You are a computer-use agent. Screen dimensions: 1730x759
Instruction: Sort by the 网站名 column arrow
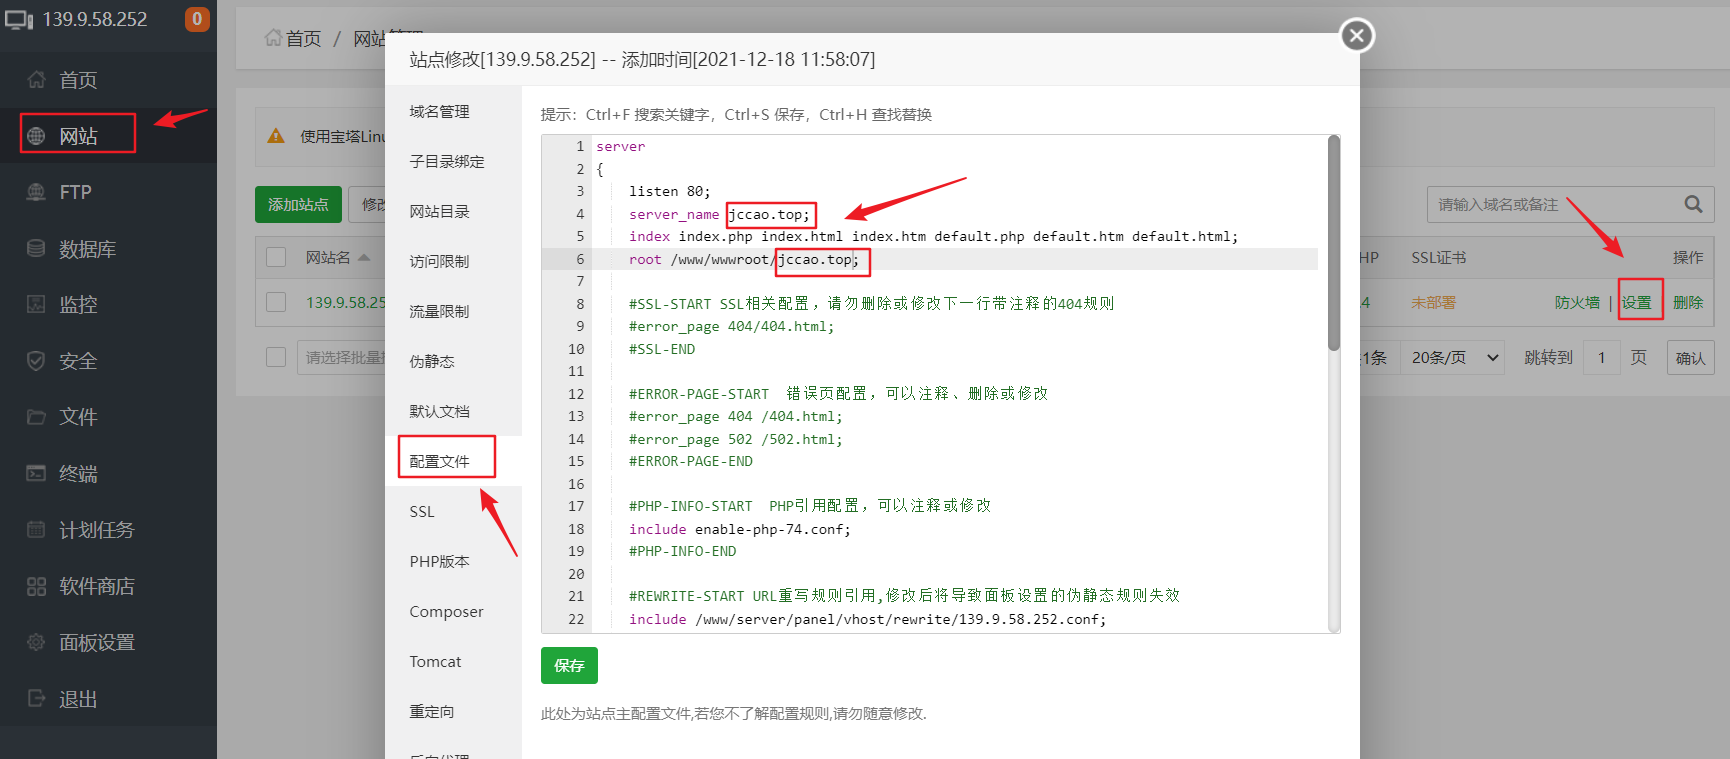tap(364, 257)
